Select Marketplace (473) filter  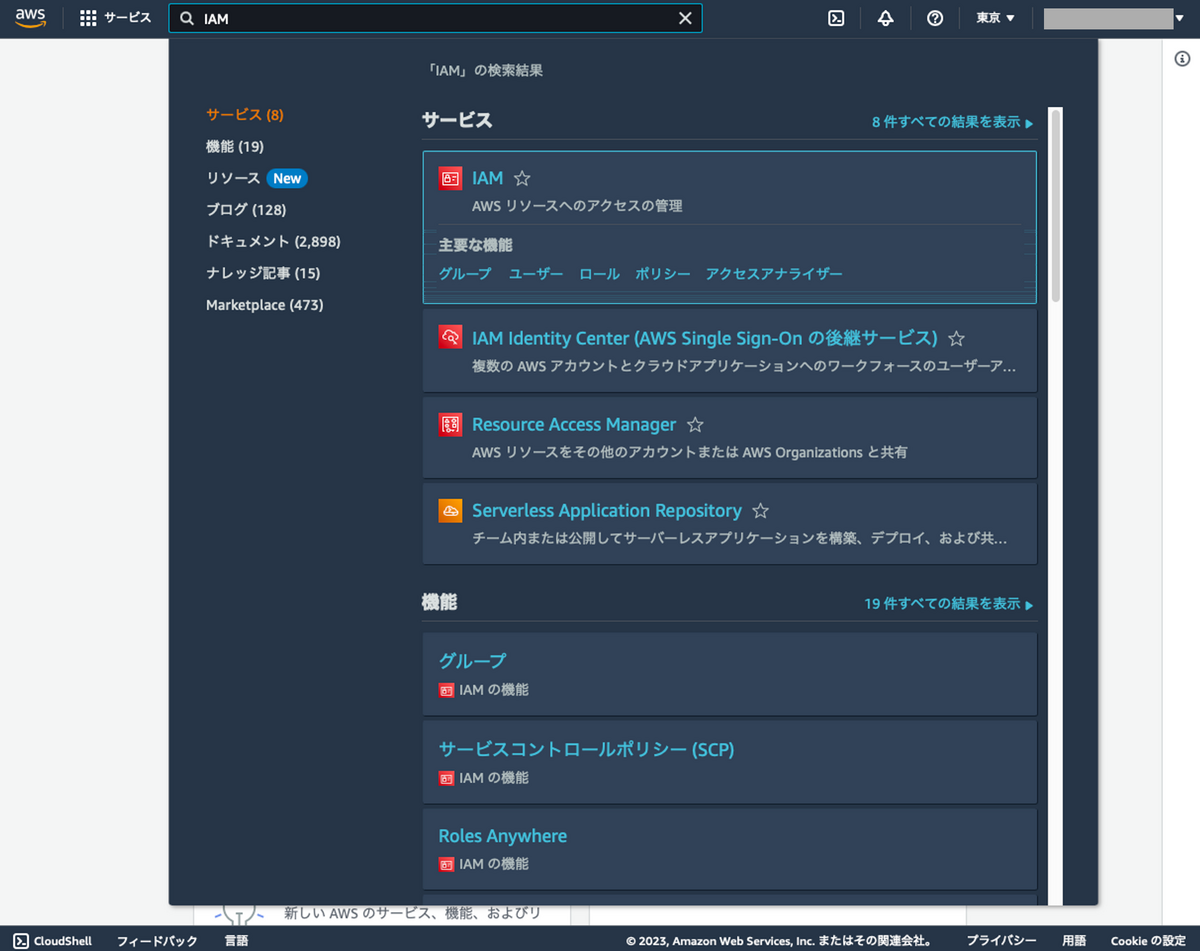265,305
